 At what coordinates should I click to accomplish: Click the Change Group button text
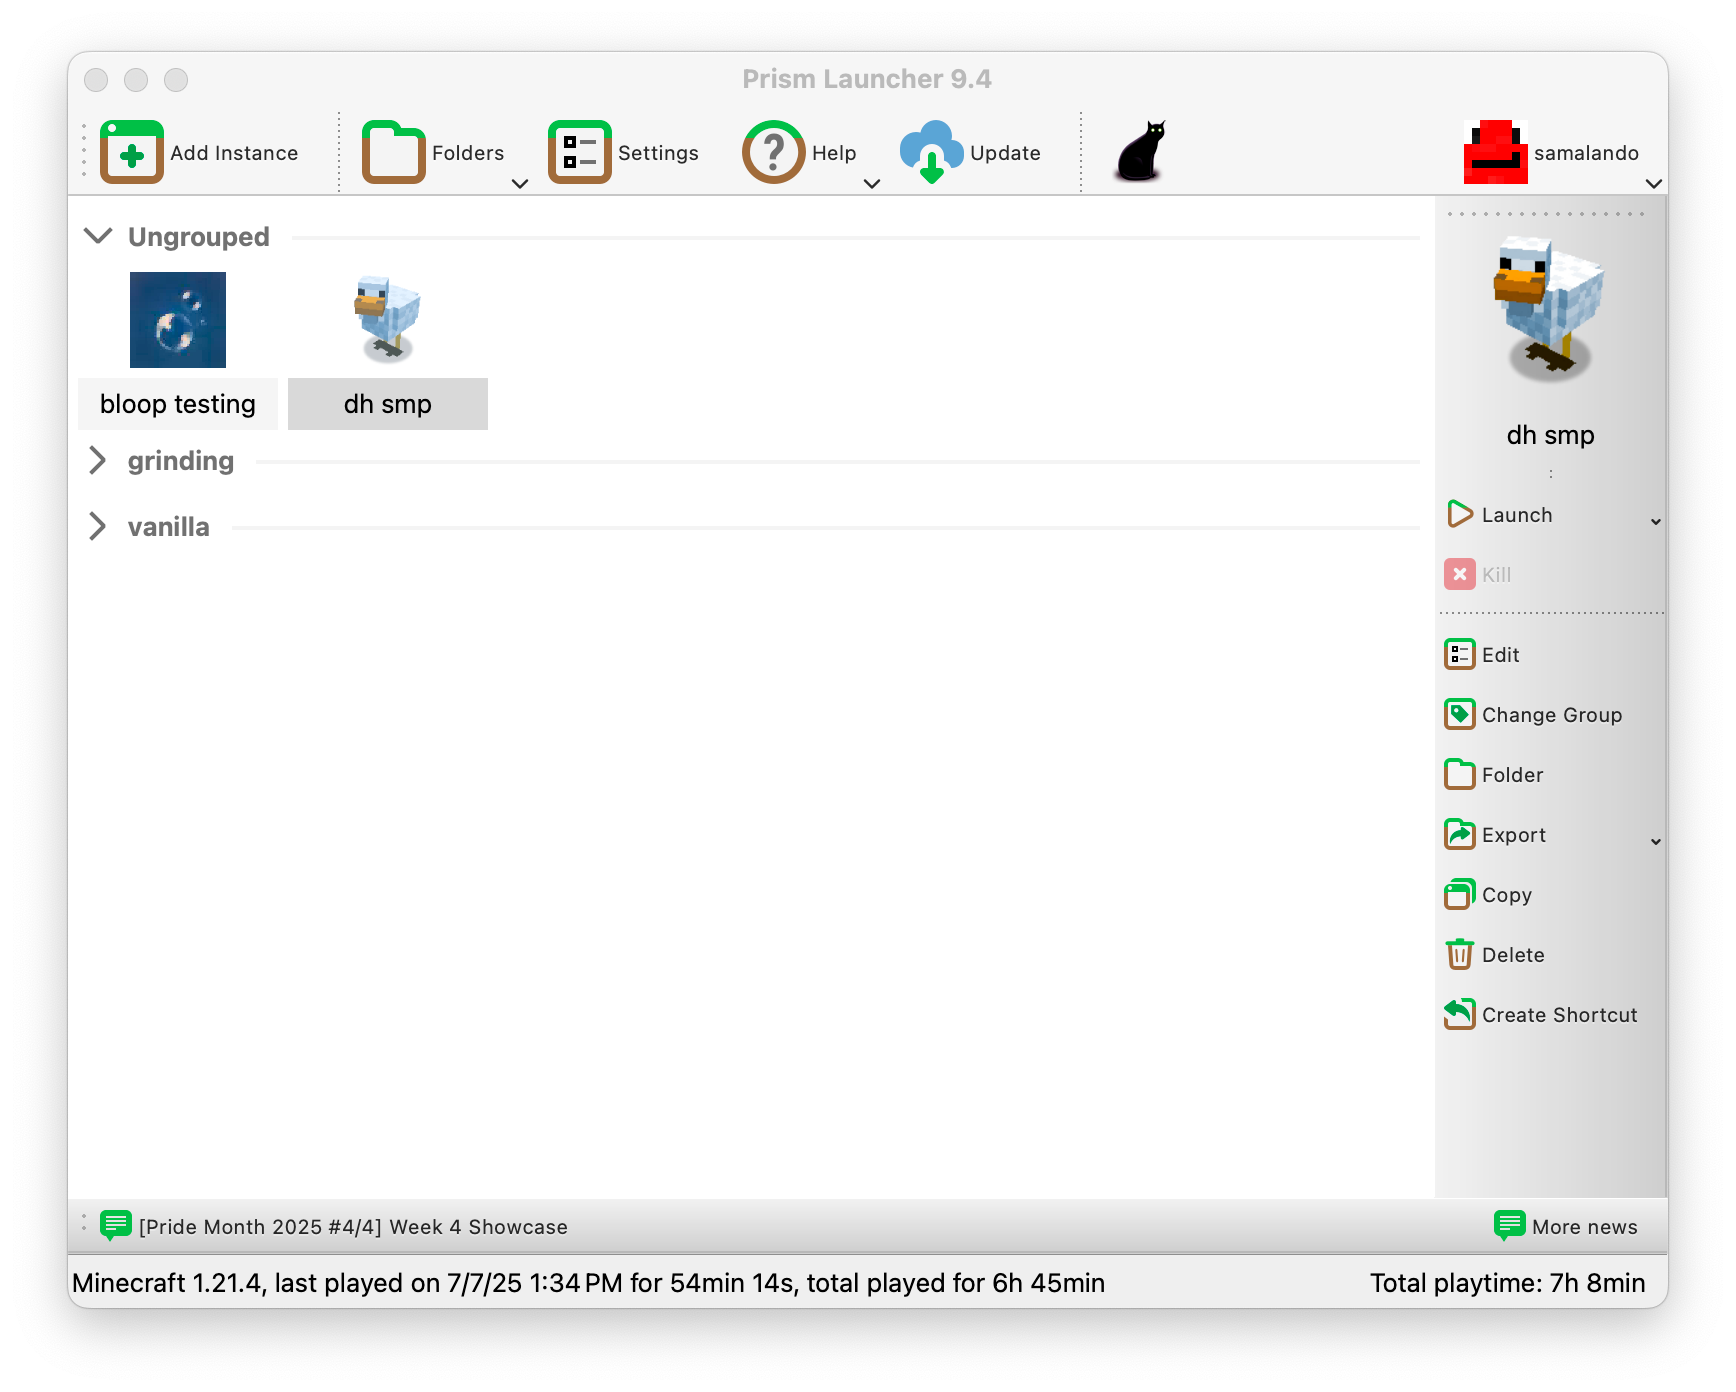click(x=1552, y=715)
